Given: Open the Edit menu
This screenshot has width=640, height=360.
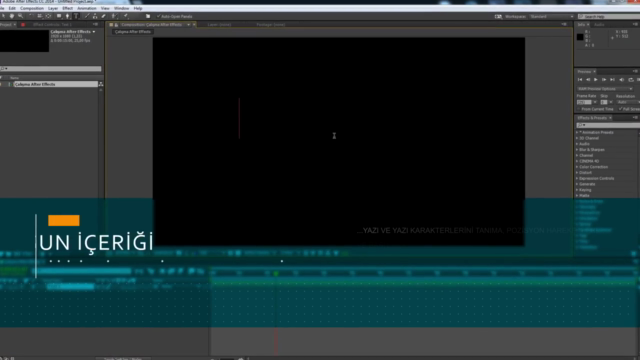Looking at the screenshot, I should (12, 8).
